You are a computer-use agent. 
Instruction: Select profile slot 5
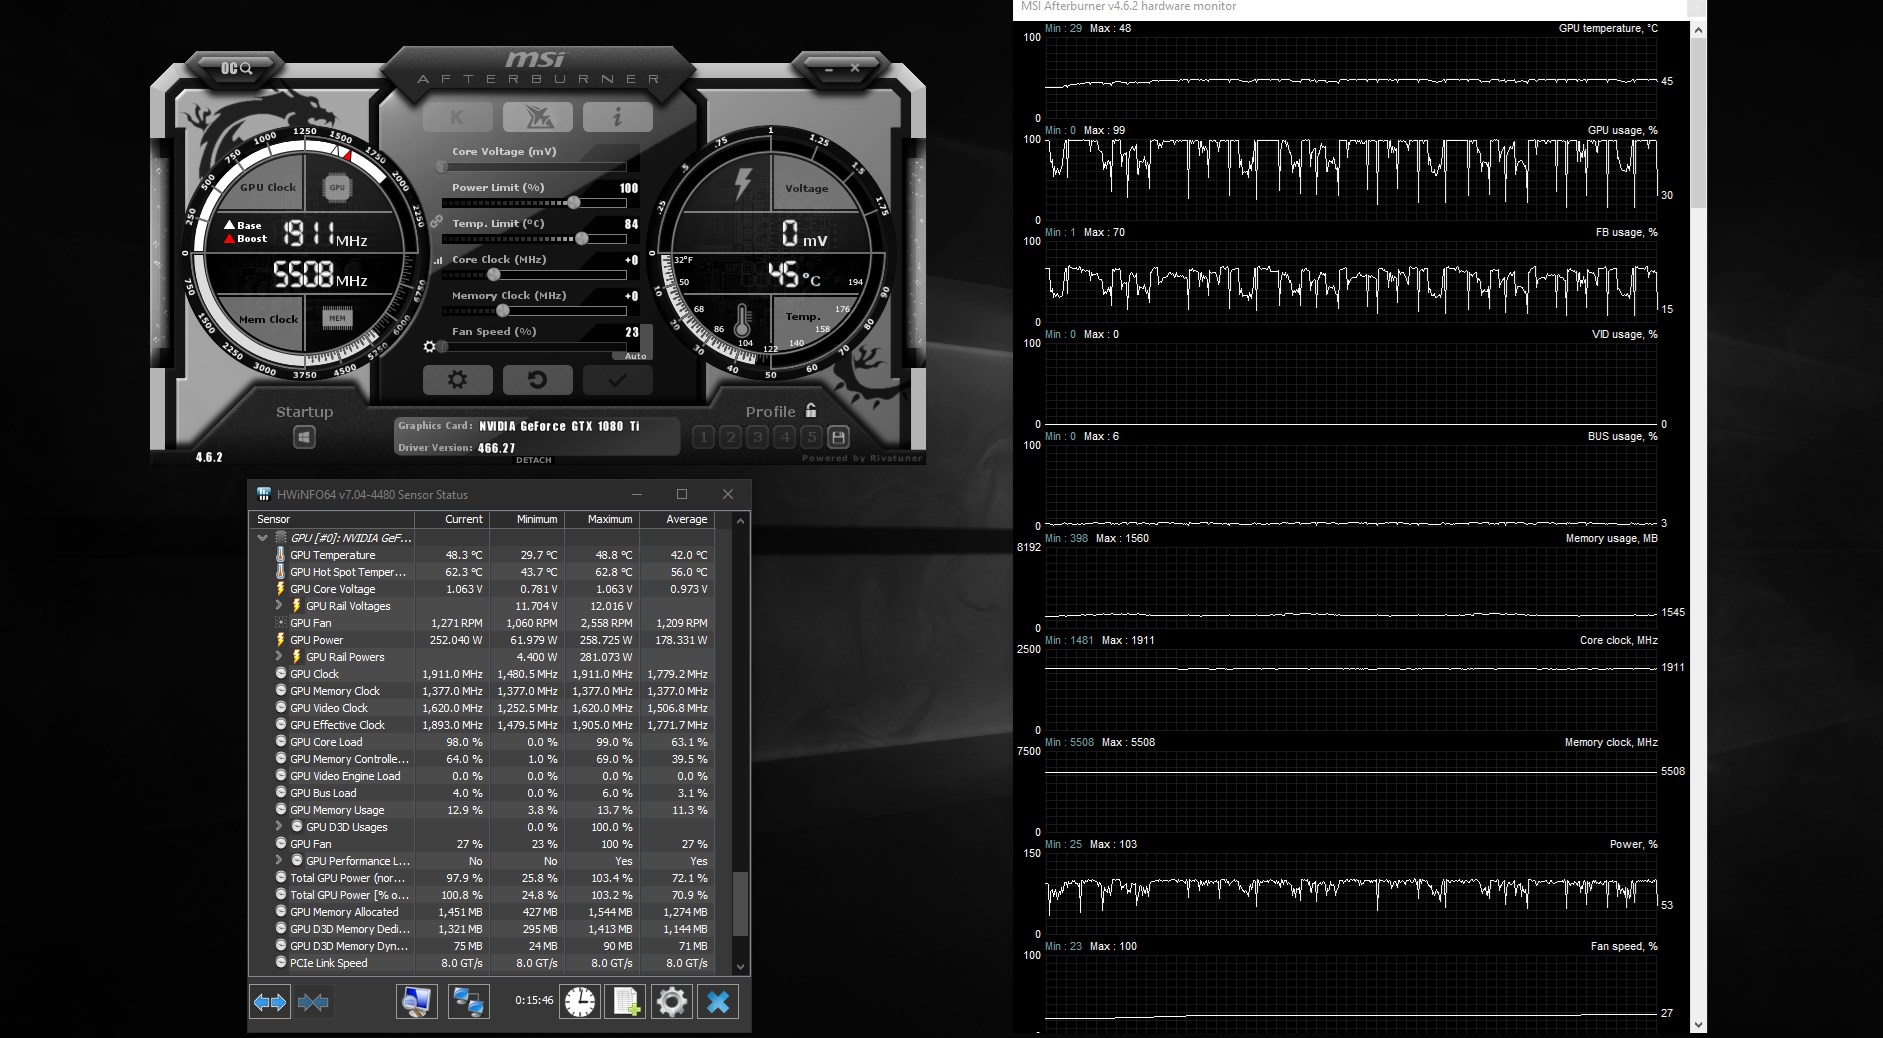click(812, 437)
